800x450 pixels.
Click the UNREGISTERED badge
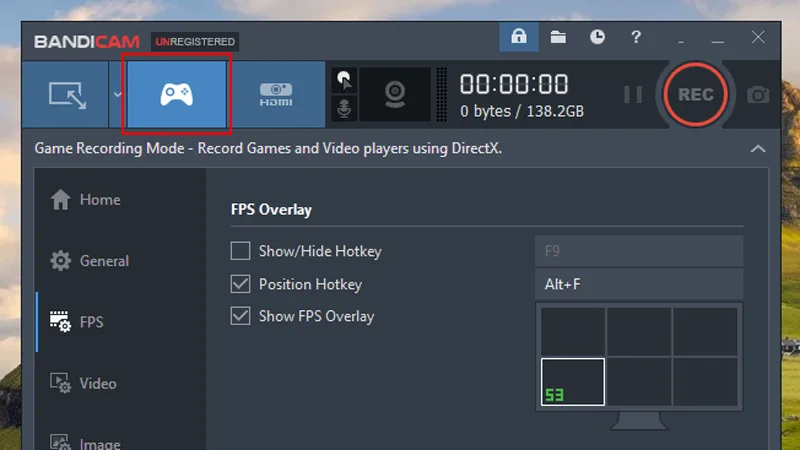[195, 41]
